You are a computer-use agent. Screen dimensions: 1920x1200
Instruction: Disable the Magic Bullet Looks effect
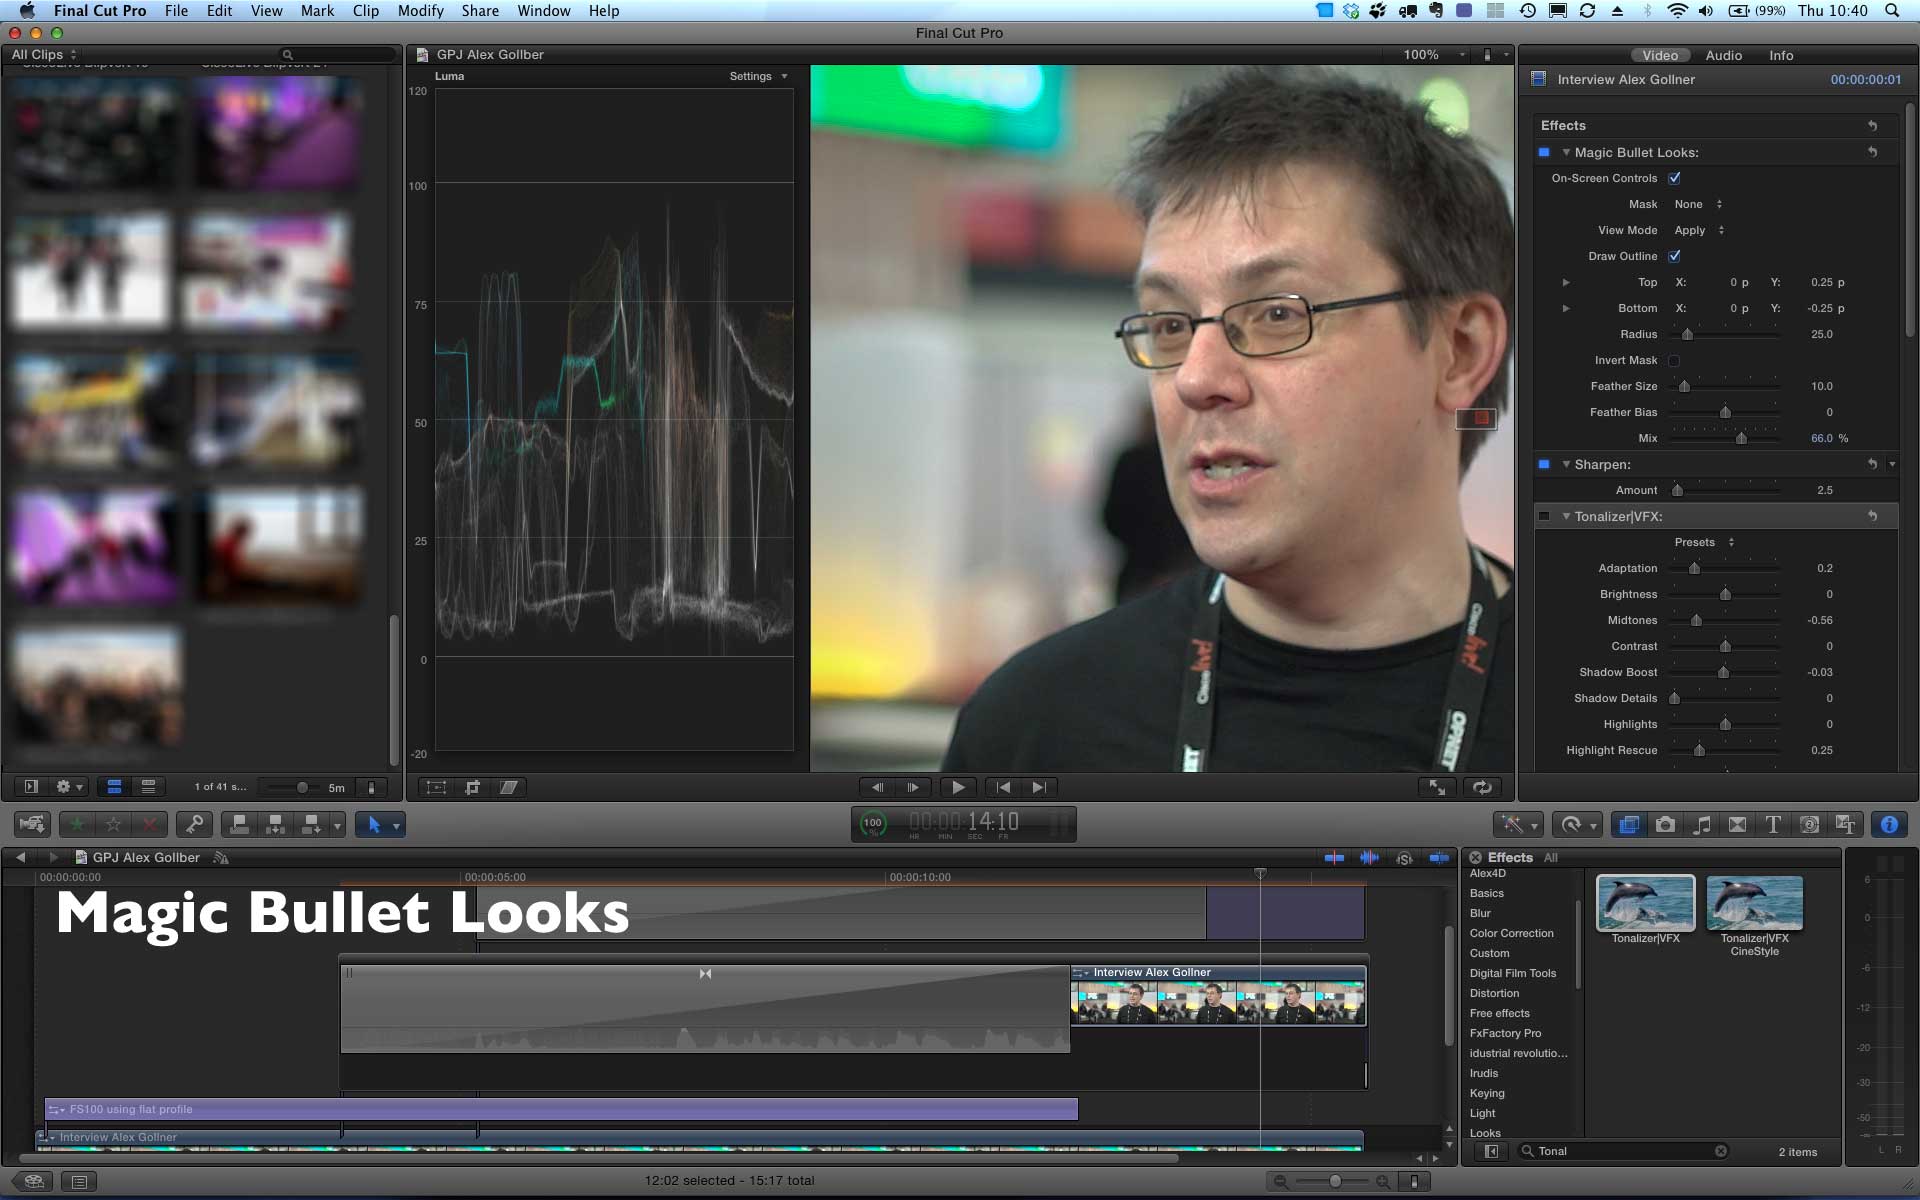(x=1544, y=152)
